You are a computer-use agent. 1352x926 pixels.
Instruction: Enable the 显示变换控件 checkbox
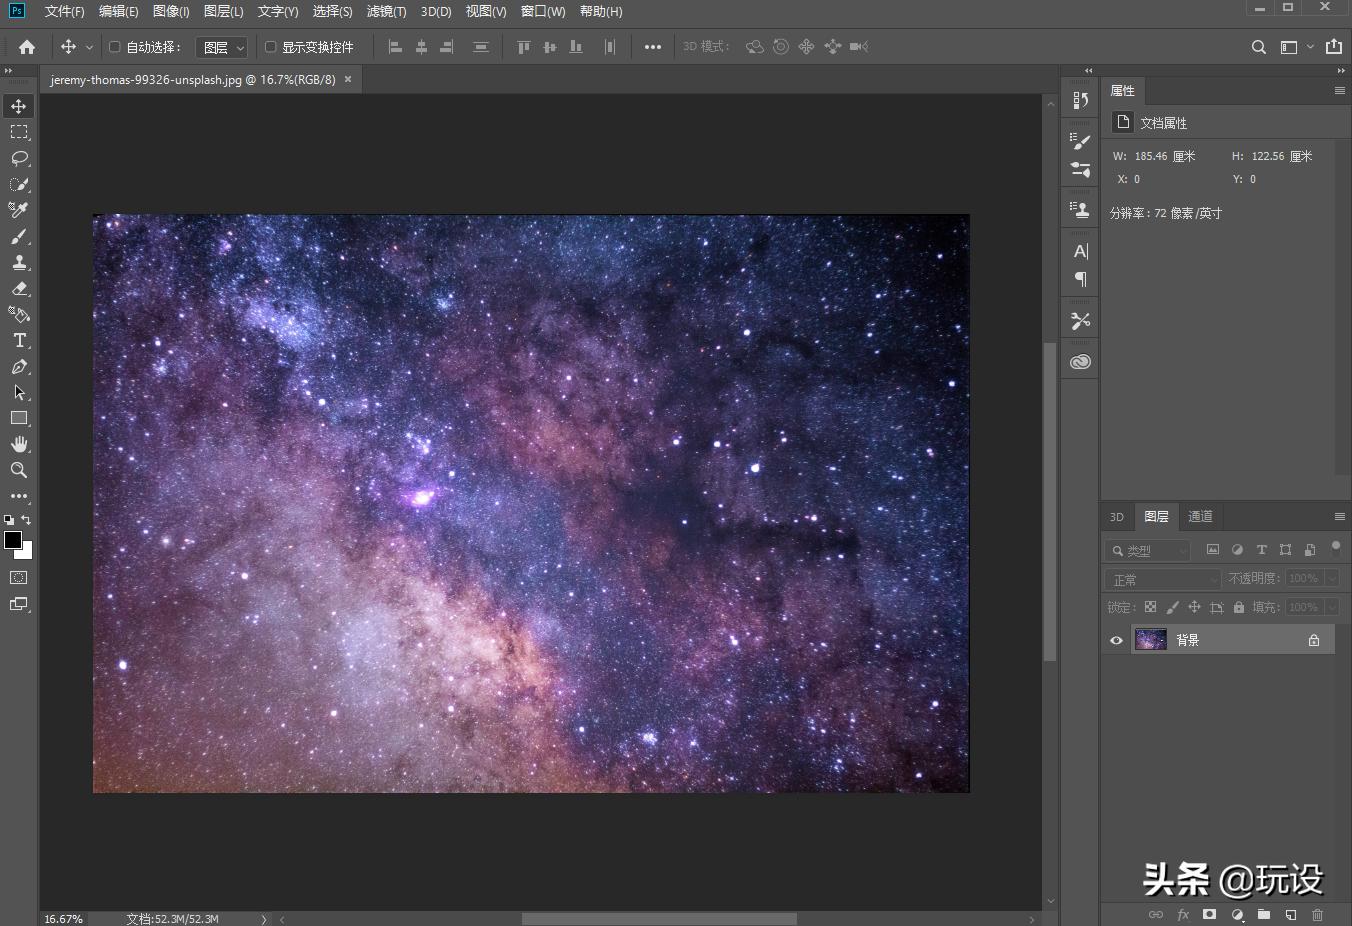point(270,47)
